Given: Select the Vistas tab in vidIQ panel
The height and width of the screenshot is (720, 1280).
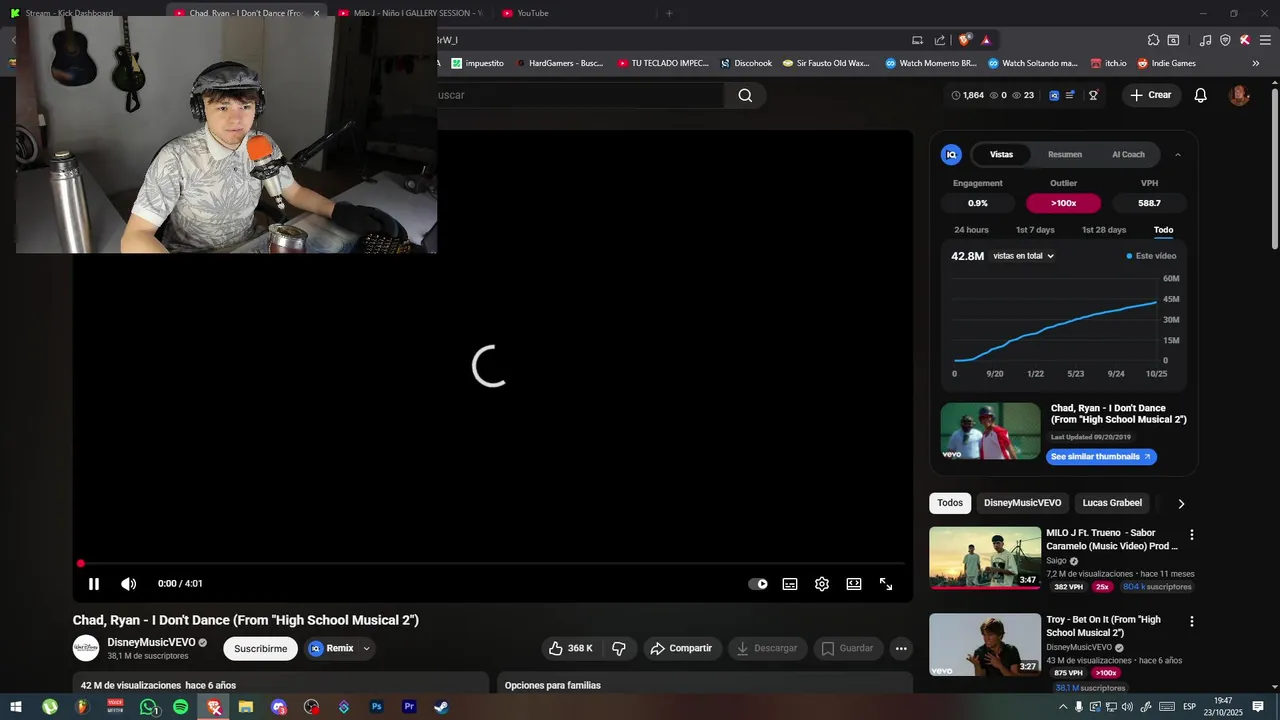Looking at the screenshot, I should point(1001,154).
